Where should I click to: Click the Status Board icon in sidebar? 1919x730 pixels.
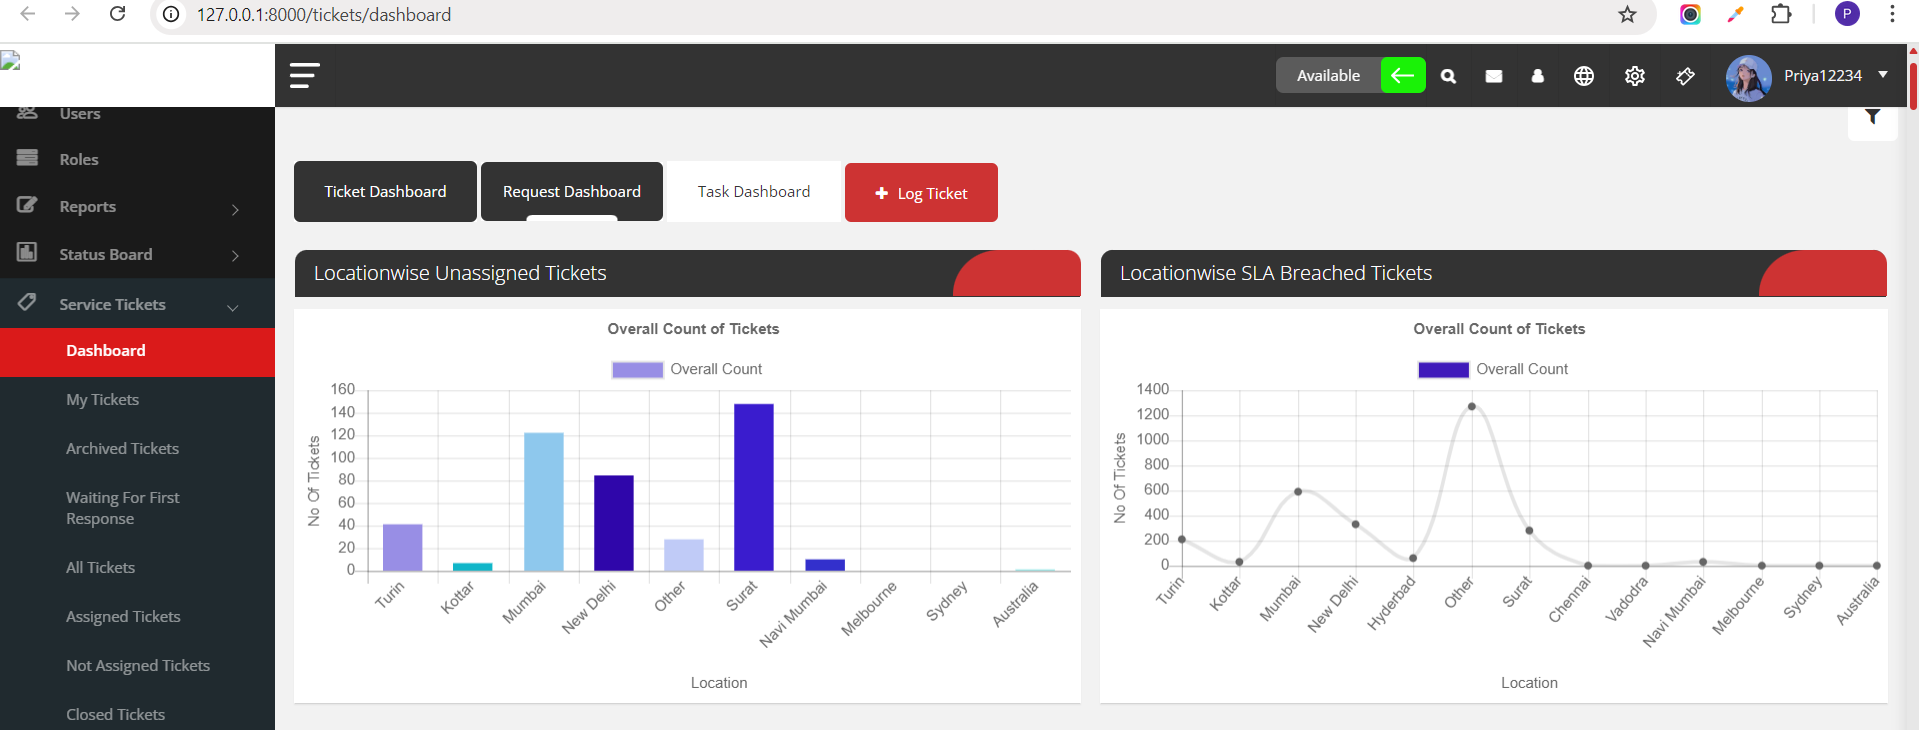(27, 252)
